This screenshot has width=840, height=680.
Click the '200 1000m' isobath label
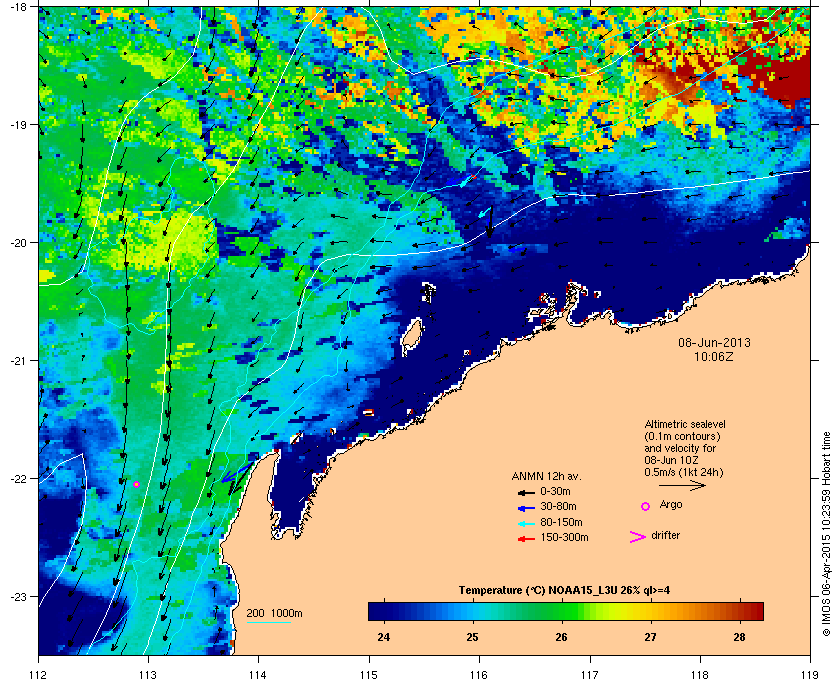pyautogui.click(x=274, y=614)
